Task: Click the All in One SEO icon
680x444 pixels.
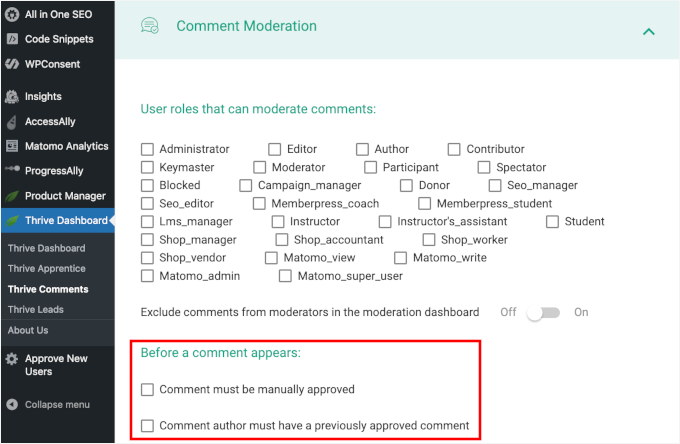Action: point(12,14)
